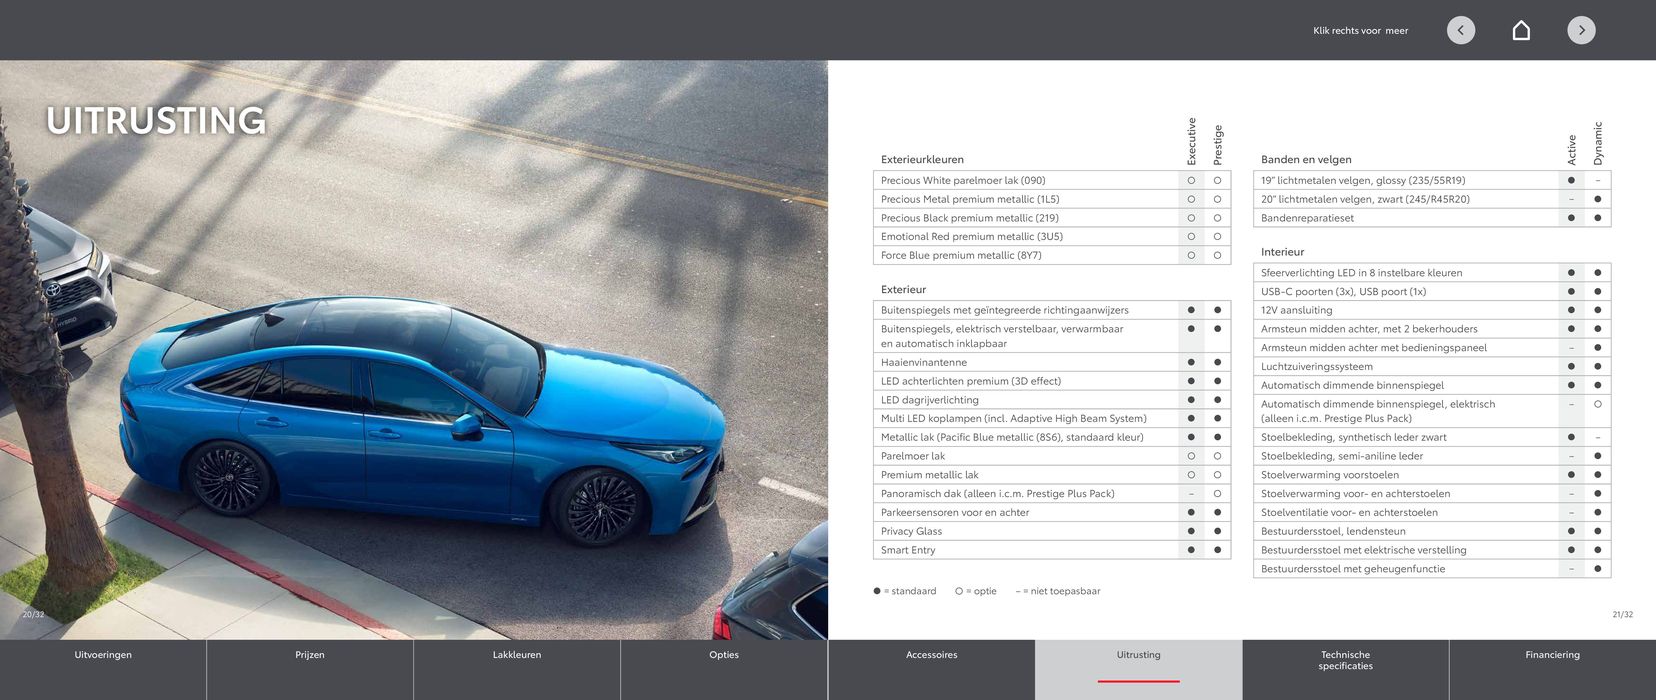Go to the next page arrow

tap(1581, 30)
